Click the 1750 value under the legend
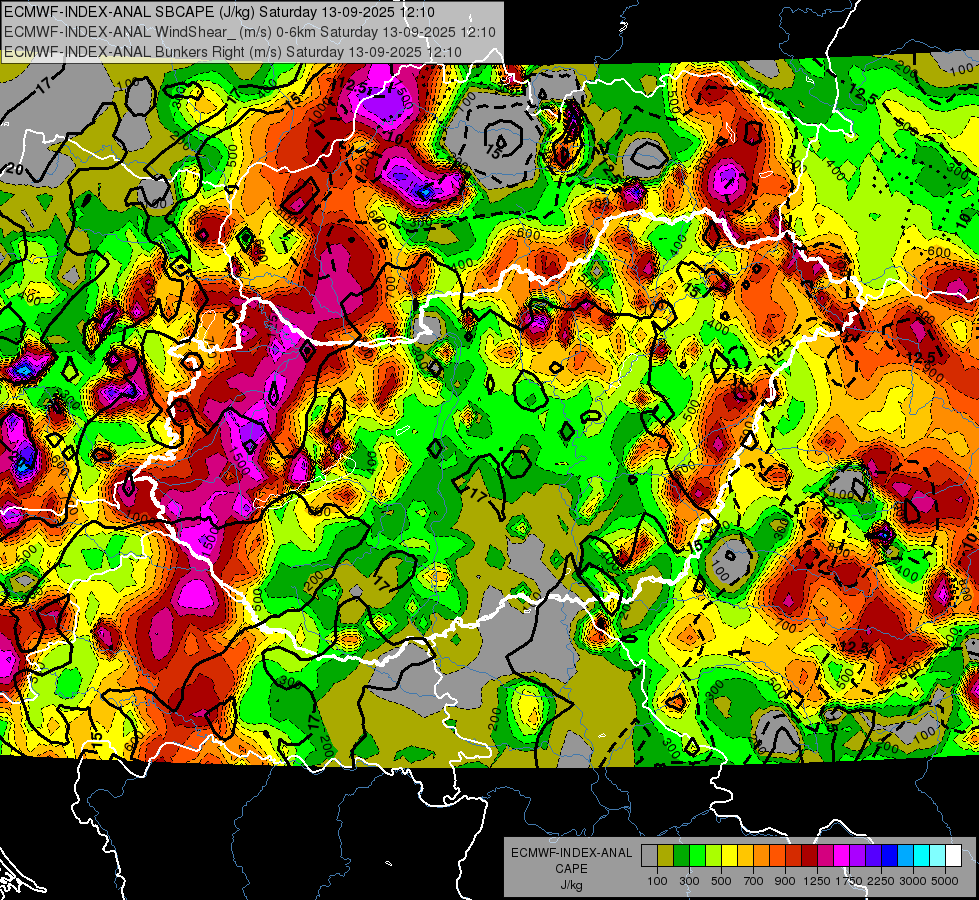 coord(850,881)
